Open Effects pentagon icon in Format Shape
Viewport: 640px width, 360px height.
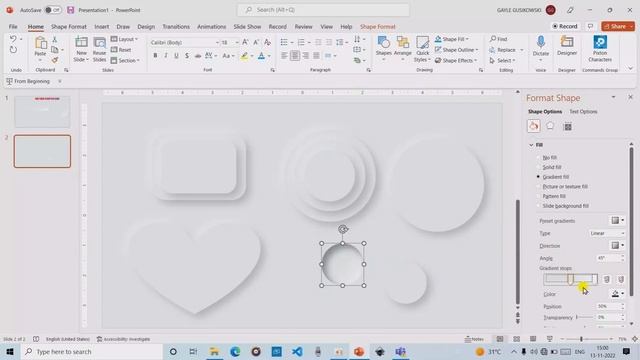click(550, 126)
